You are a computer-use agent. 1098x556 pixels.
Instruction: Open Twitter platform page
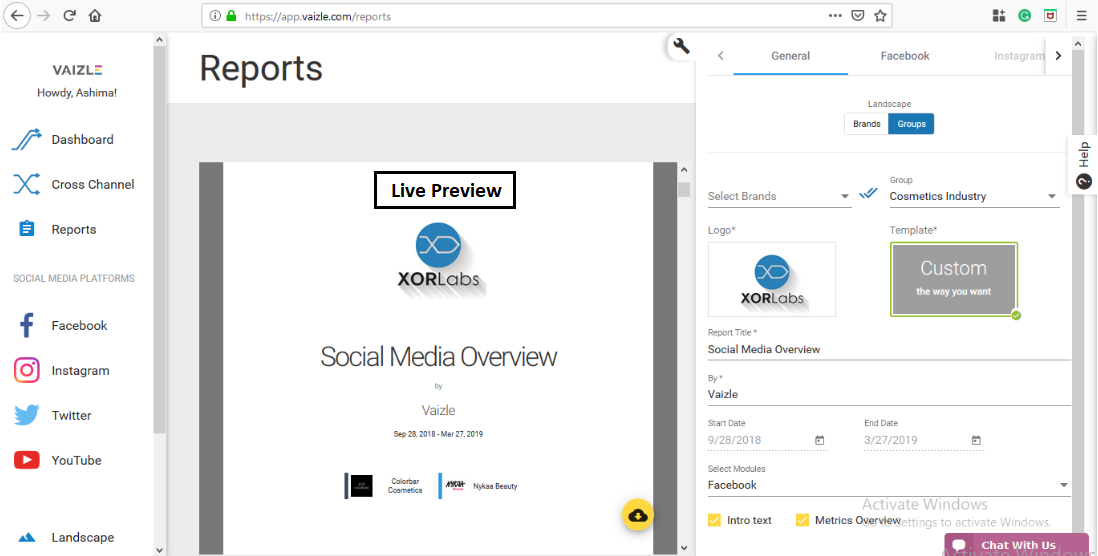53,415
